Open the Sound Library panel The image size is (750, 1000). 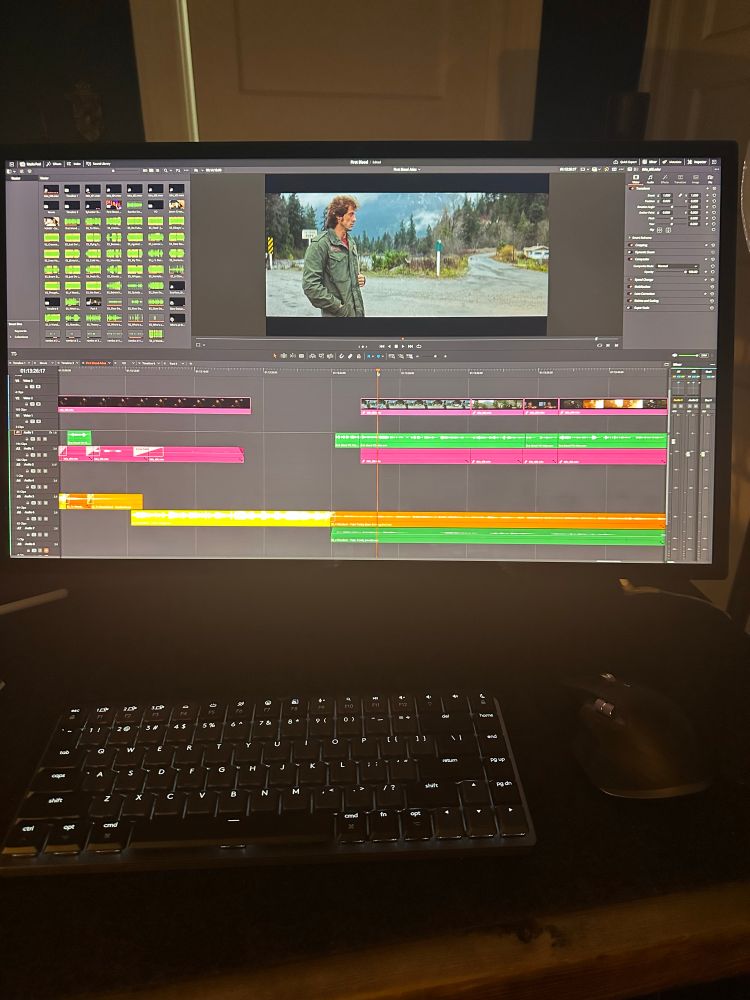[x=98, y=164]
